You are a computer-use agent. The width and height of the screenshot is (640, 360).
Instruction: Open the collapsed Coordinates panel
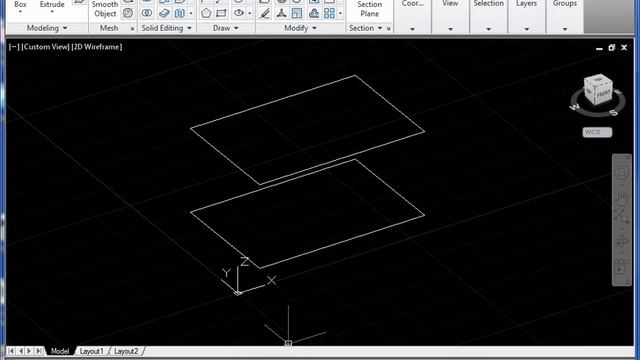point(412,16)
